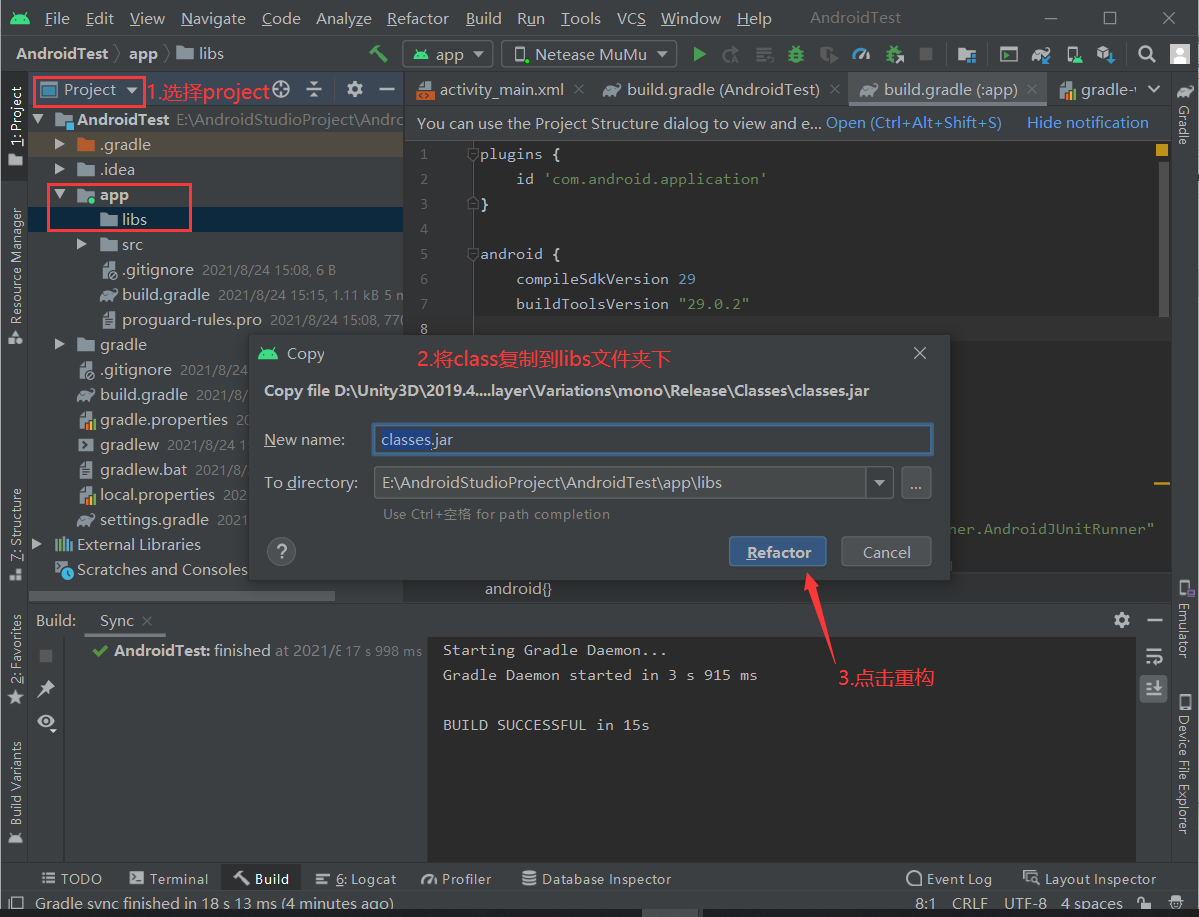Toggle the Gradle panel on the right
Screen dimensions: 1199x917
(x=1185, y=125)
